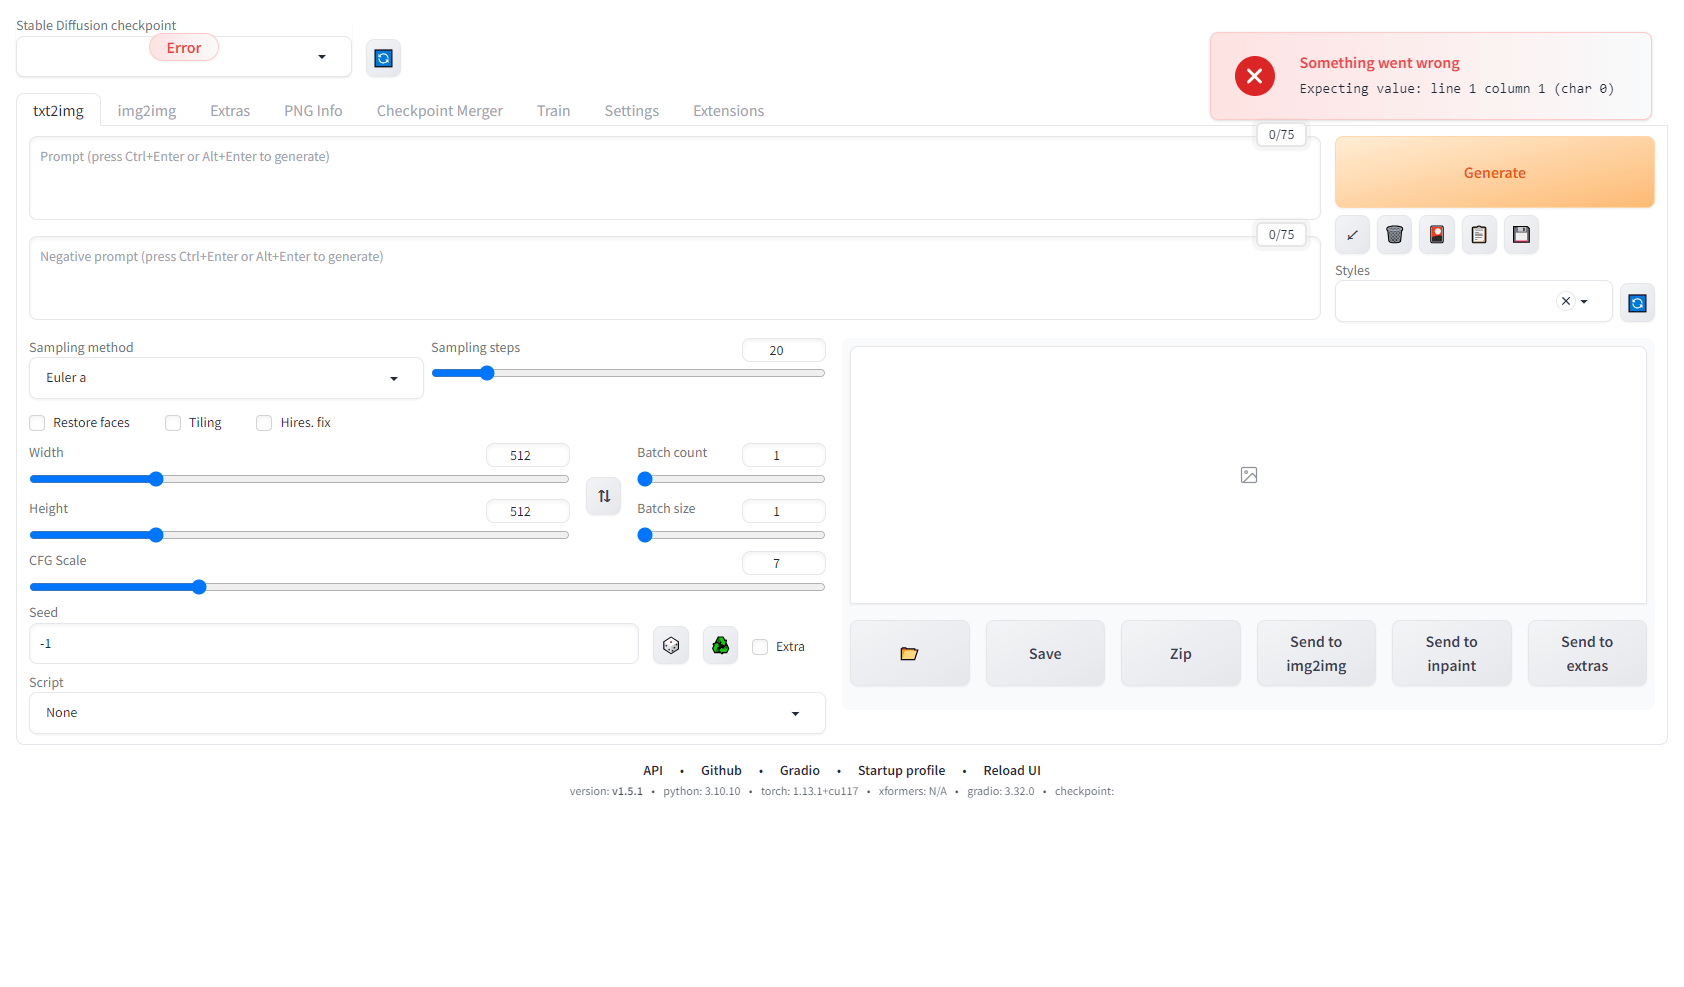
Task: Open the output folder
Action: (909, 654)
